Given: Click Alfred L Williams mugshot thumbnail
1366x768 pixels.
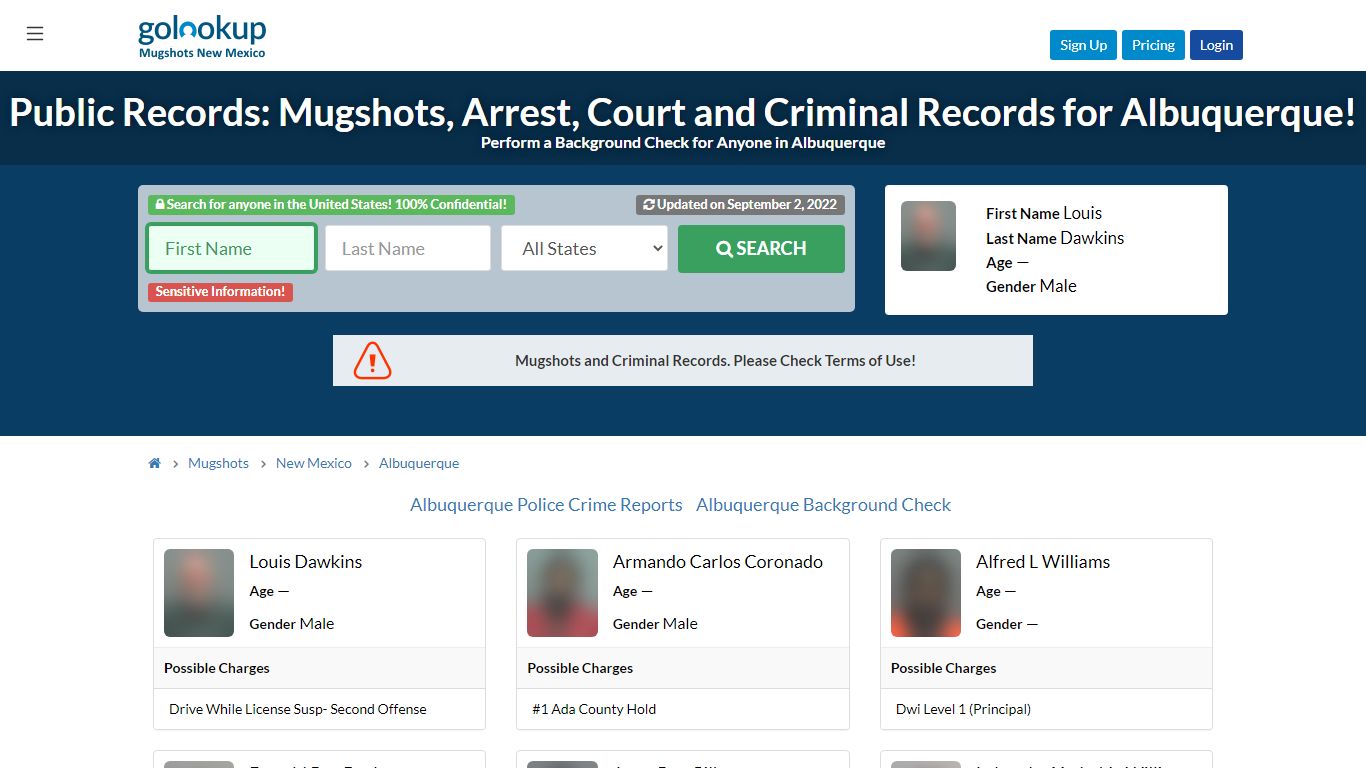Looking at the screenshot, I should [926, 593].
